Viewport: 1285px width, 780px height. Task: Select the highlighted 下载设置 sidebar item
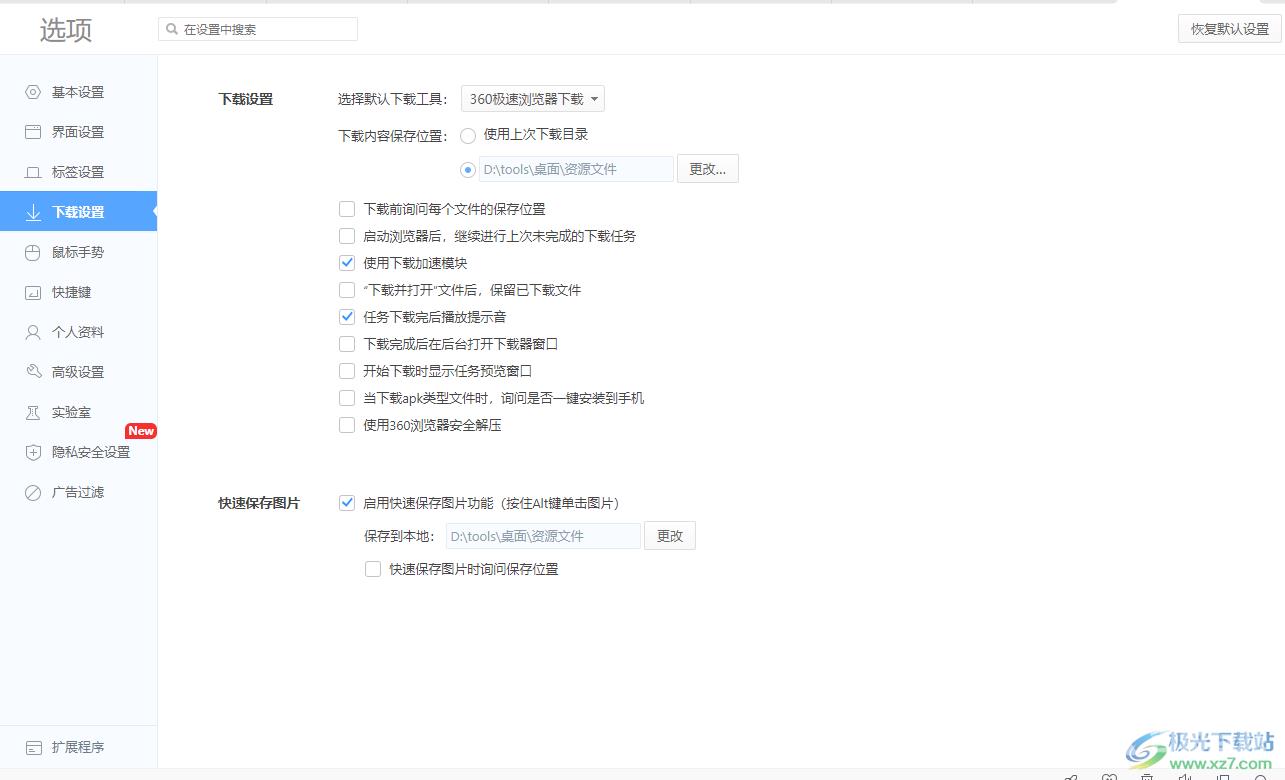[x=78, y=212]
